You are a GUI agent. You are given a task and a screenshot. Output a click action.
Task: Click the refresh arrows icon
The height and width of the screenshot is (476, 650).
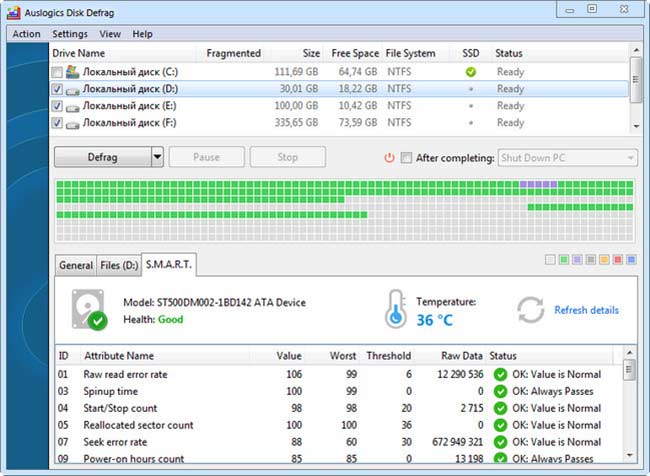click(531, 310)
